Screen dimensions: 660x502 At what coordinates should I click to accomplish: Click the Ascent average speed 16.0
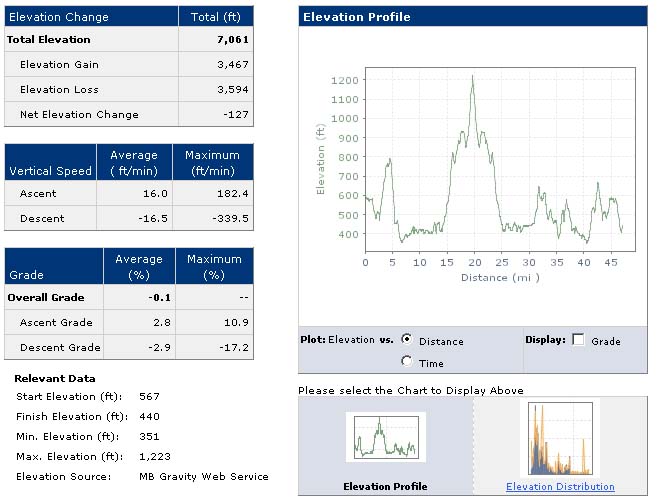pyautogui.click(x=155, y=194)
